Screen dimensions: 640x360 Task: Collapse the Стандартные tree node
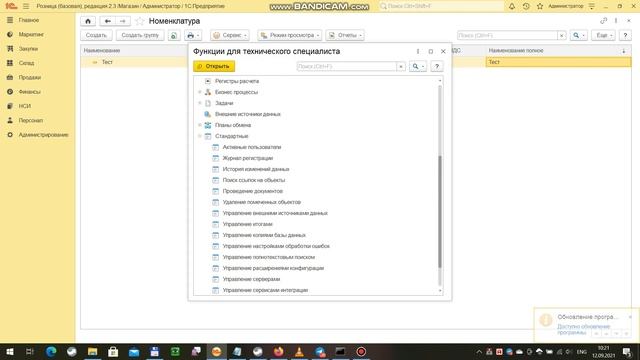[200, 136]
